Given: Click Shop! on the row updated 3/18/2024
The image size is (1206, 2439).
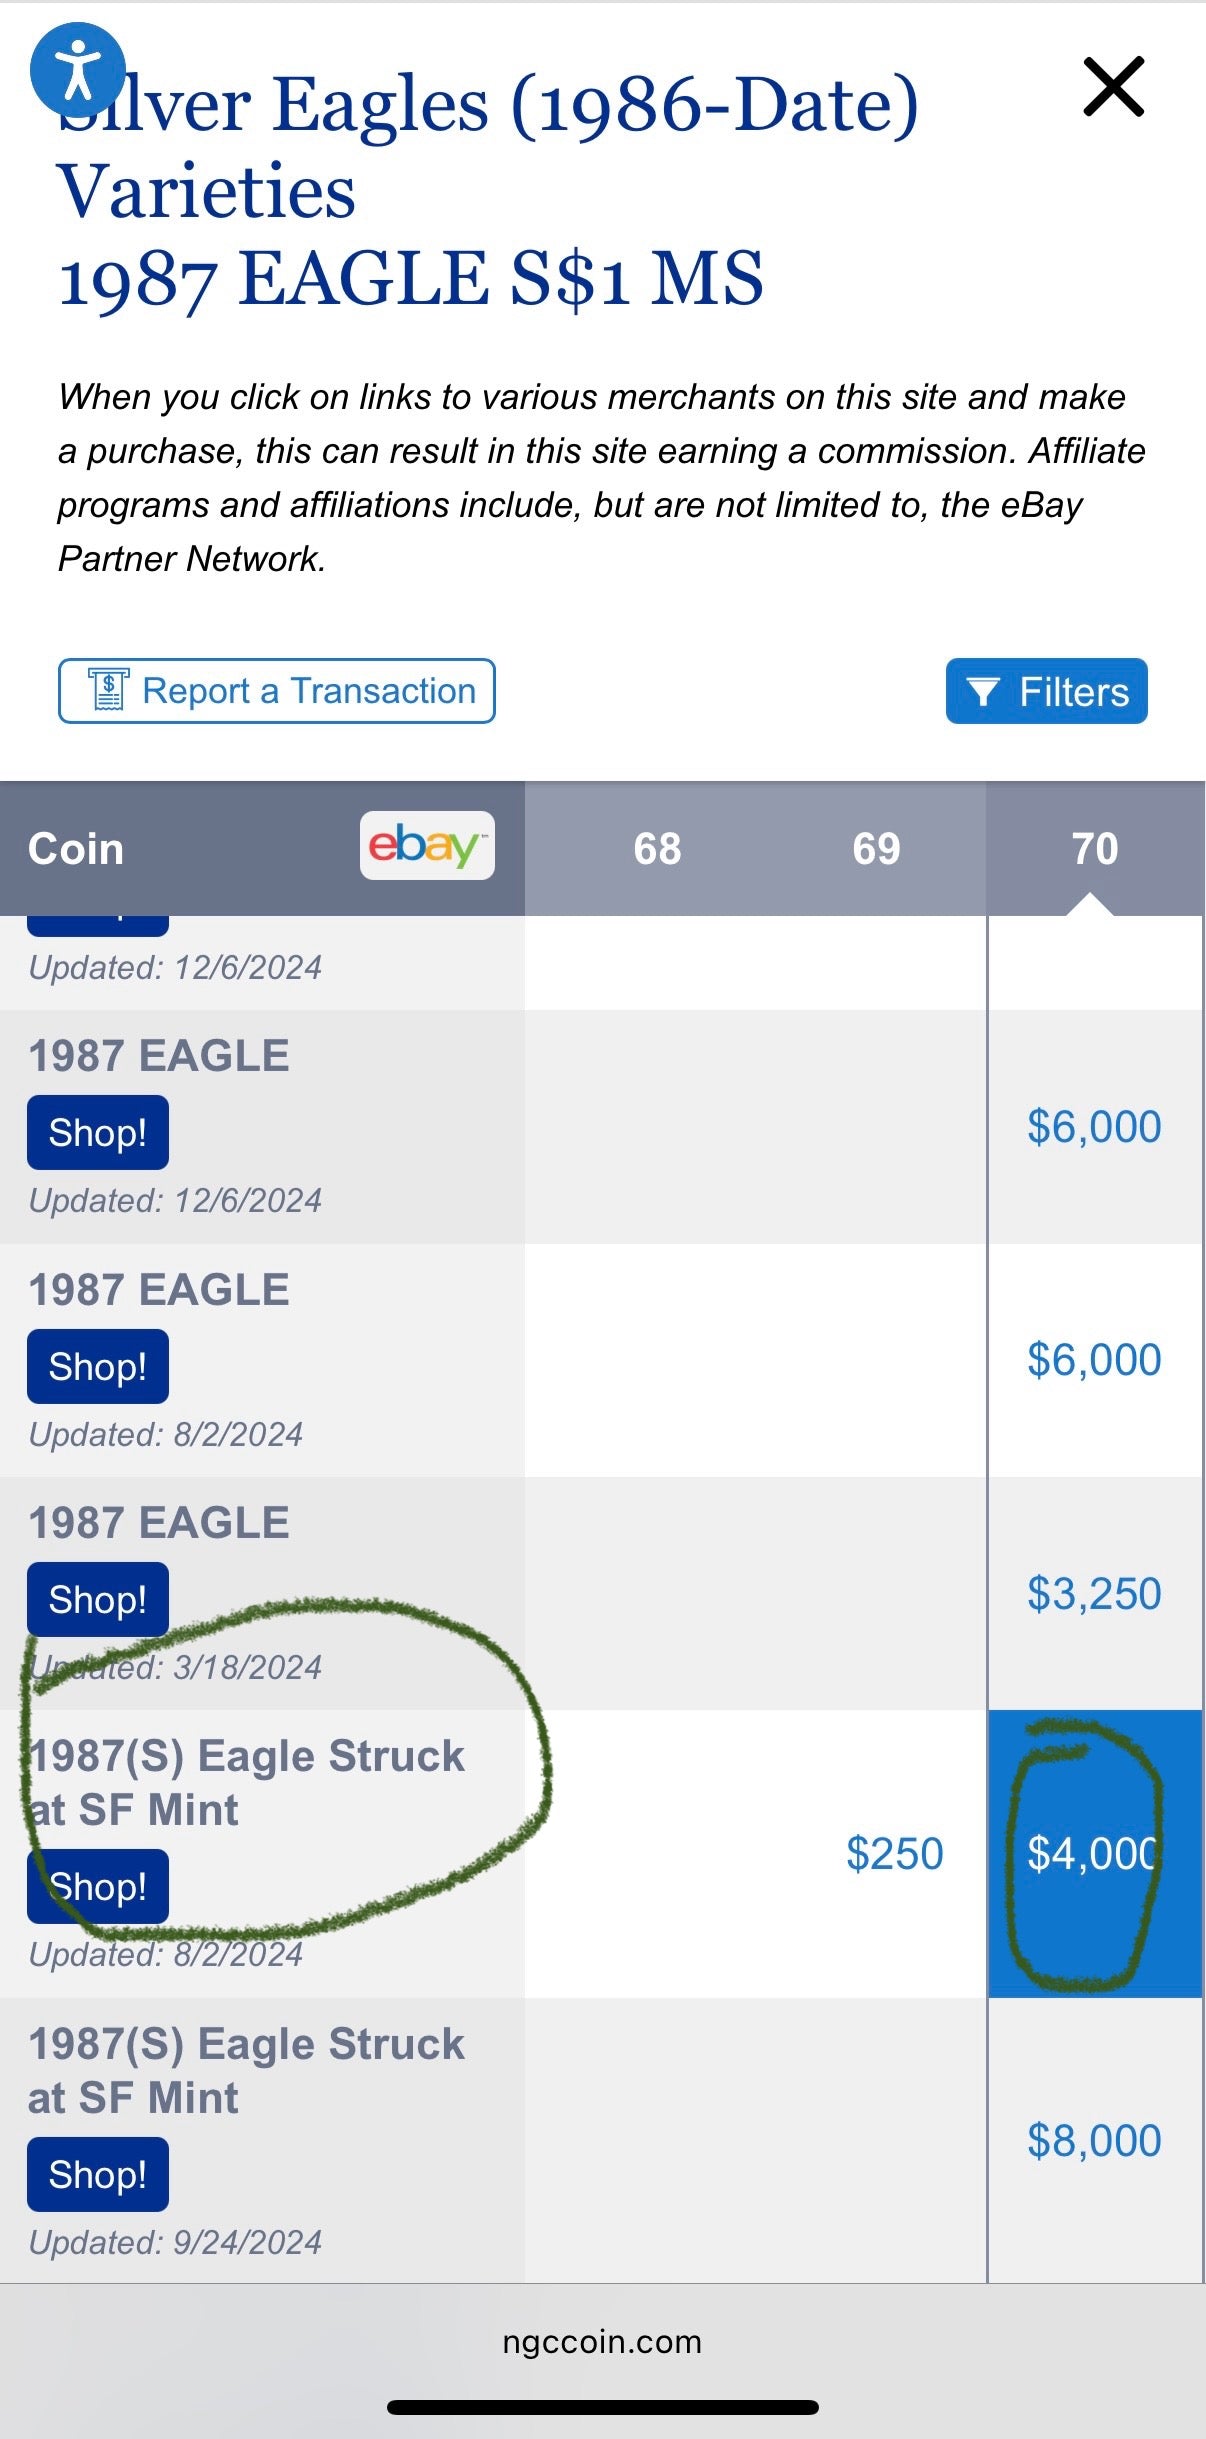Looking at the screenshot, I should point(97,1598).
